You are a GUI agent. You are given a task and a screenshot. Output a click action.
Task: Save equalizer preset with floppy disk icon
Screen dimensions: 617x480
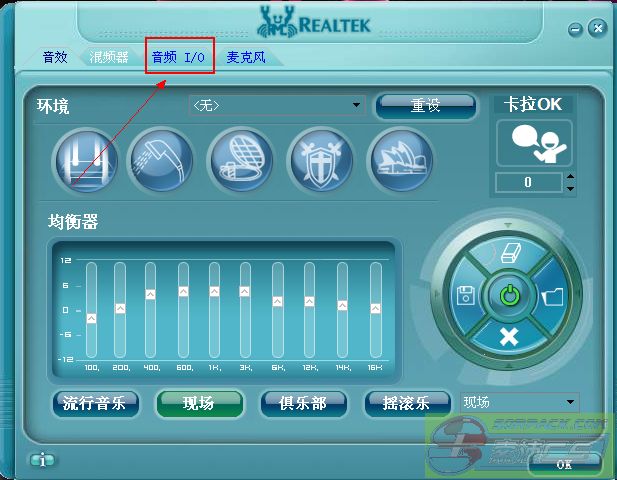(465, 296)
